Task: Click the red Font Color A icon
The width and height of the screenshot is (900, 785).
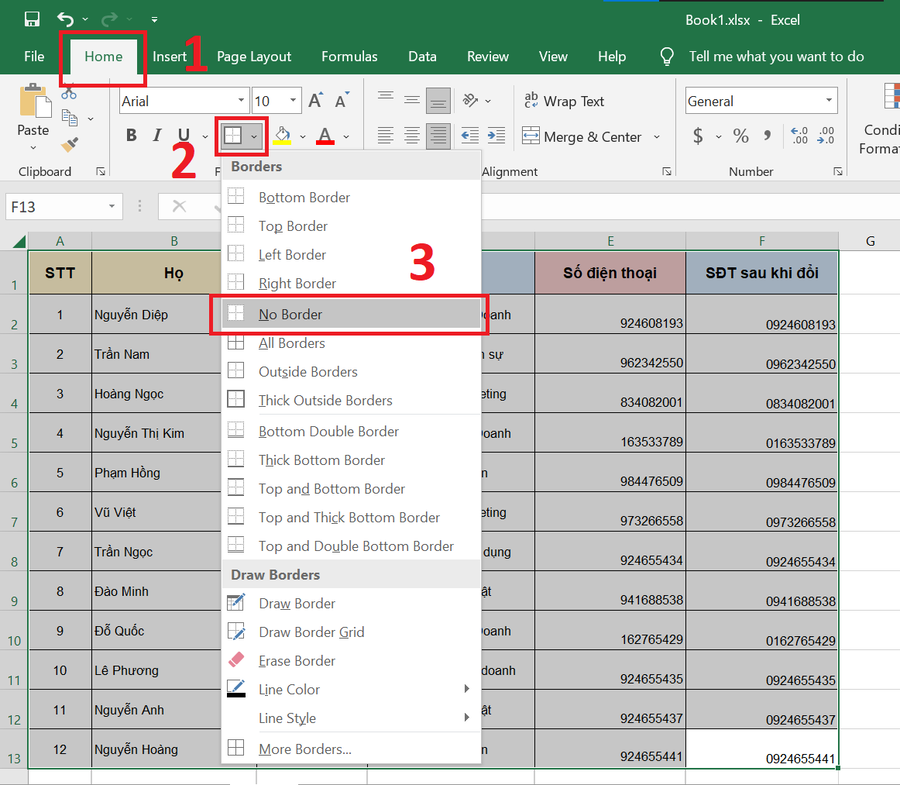Action: 325,136
